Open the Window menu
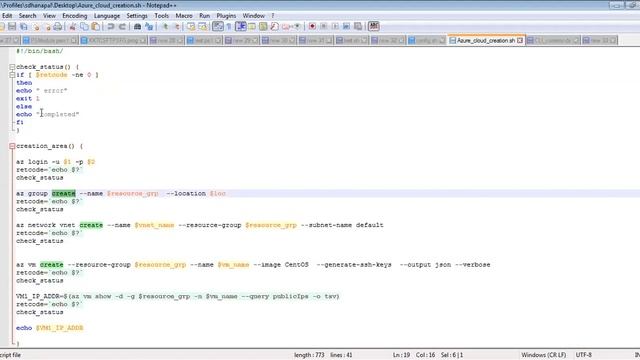The height and width of the screenshot is (360, 640). (254, 16)
